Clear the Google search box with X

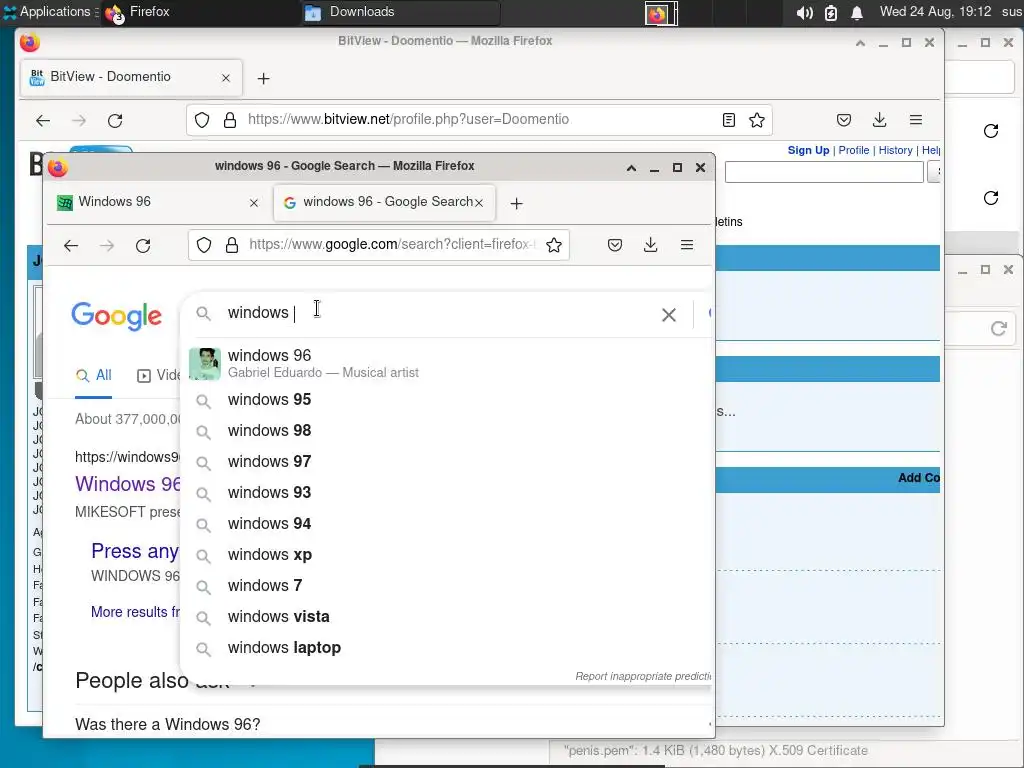(x=669, y=315)
